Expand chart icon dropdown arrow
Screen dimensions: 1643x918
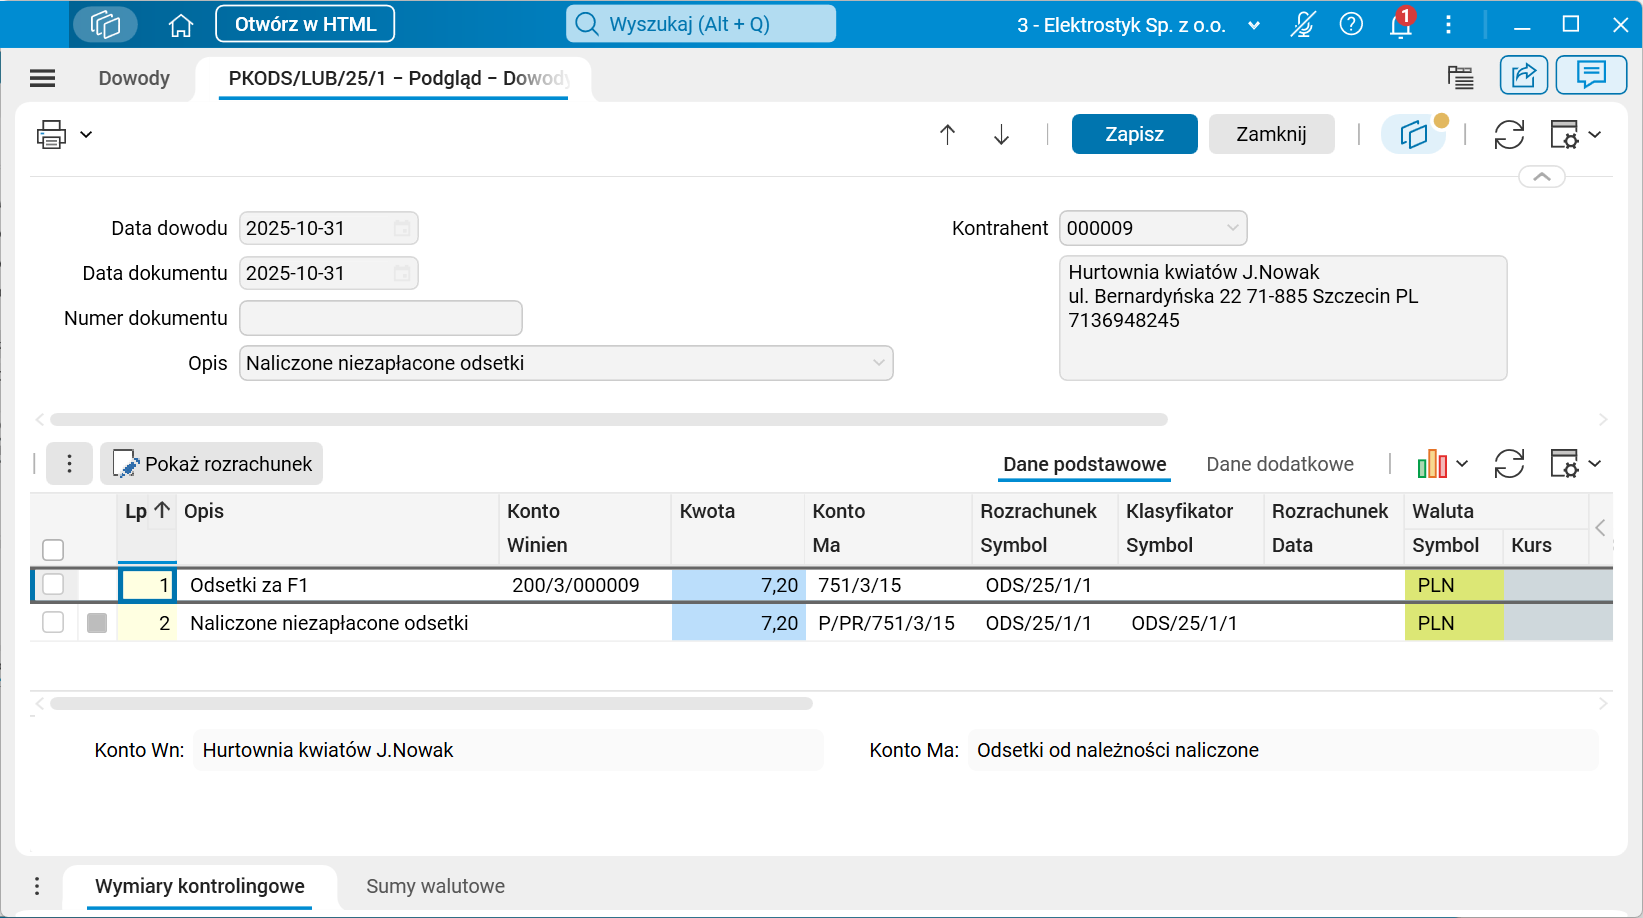1462,464
